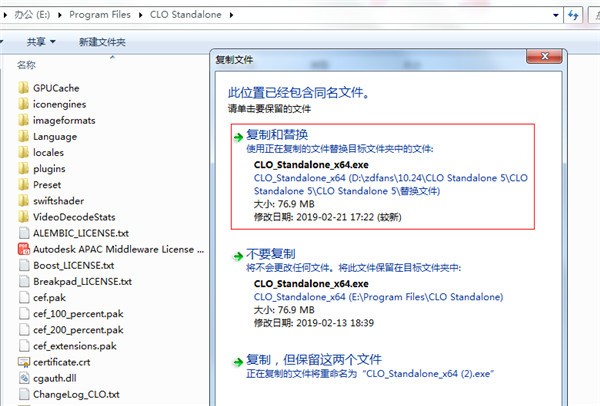Select the imageformats folder icon
This screenshot has width=600, height=406.
pos(23,120)
